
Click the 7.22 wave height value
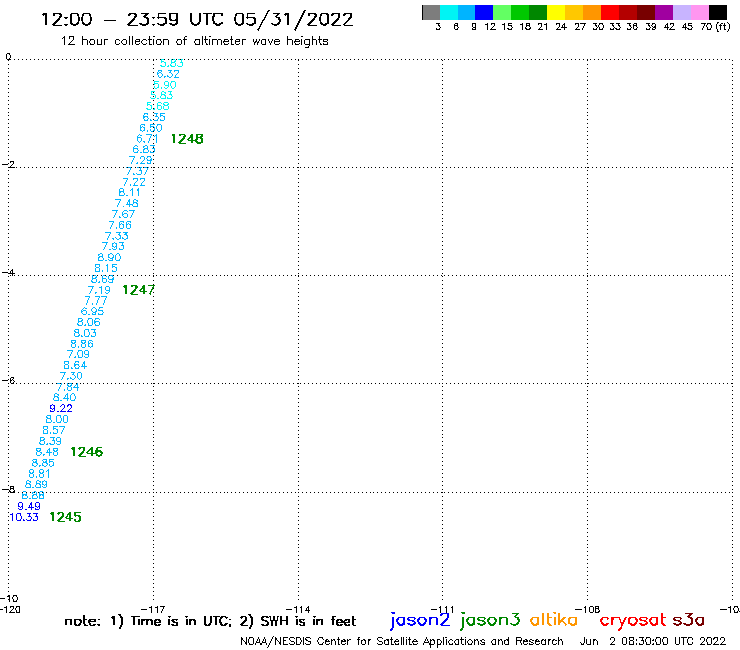(134, 182)
